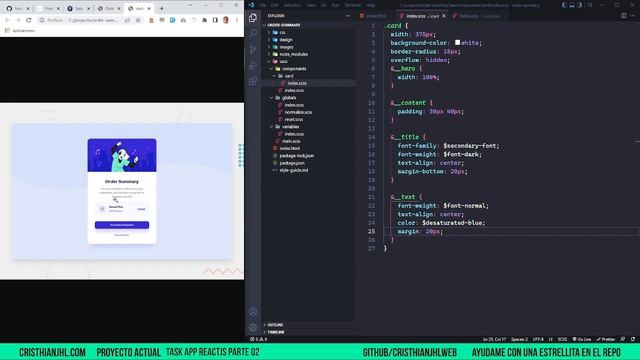Open the editor More Actions ellipsis
The image size is (640, 360).
coord(632,16)
